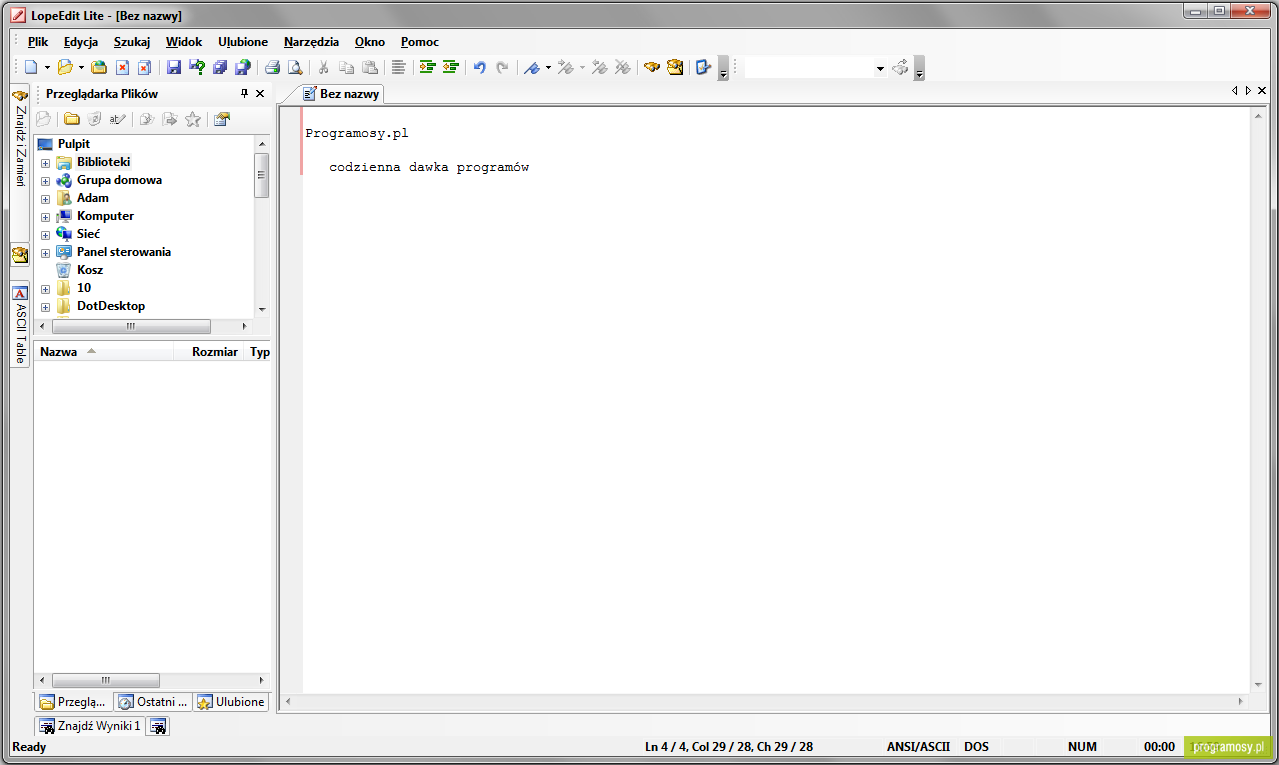Sort files by Rozmiar column

coord(209,352)
